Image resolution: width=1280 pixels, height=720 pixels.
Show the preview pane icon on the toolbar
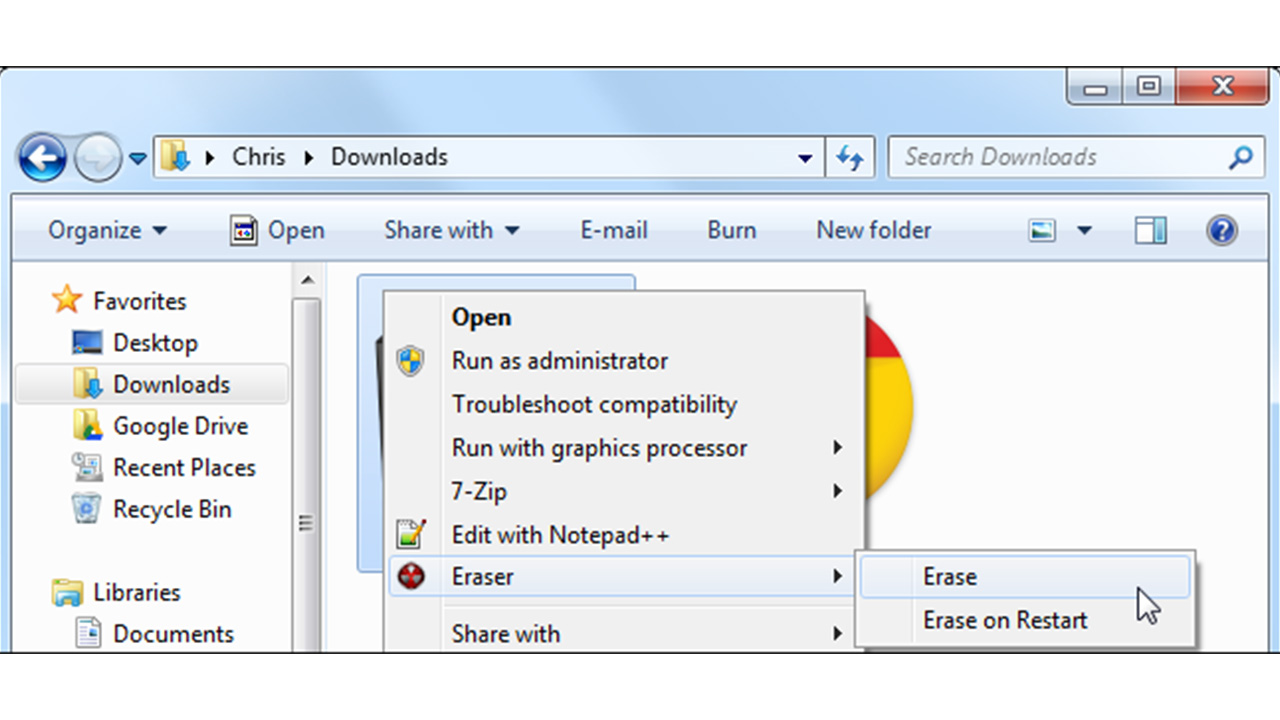1149,230
